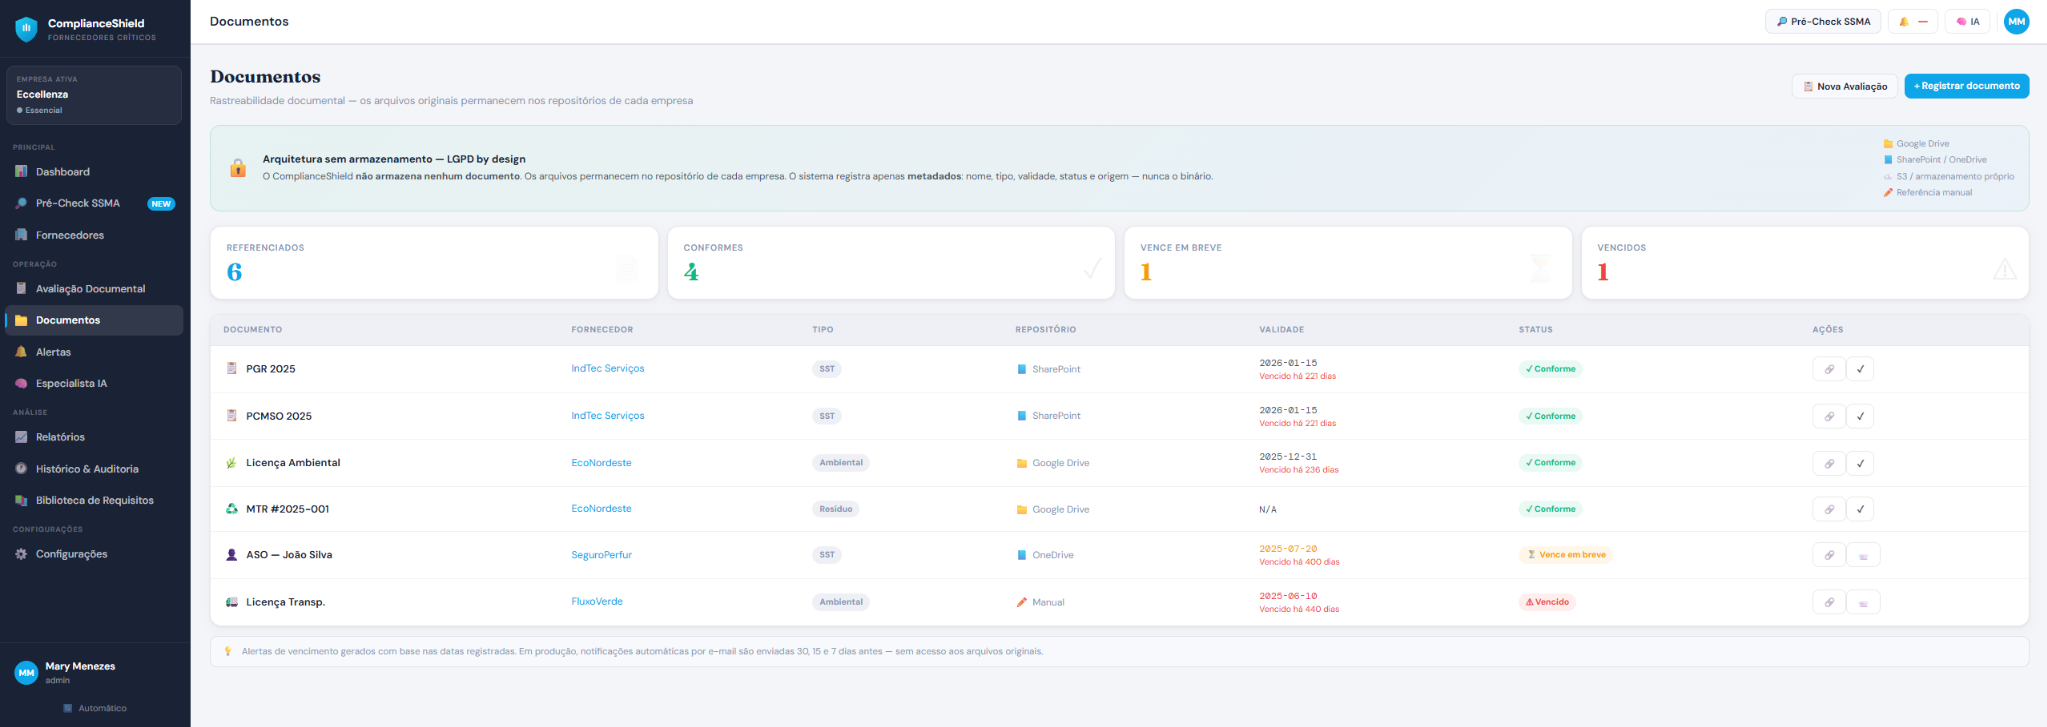Click the Vencido status badge for Licença Transp.
Screen dimensions: 2047x727
click(1547, 602)
